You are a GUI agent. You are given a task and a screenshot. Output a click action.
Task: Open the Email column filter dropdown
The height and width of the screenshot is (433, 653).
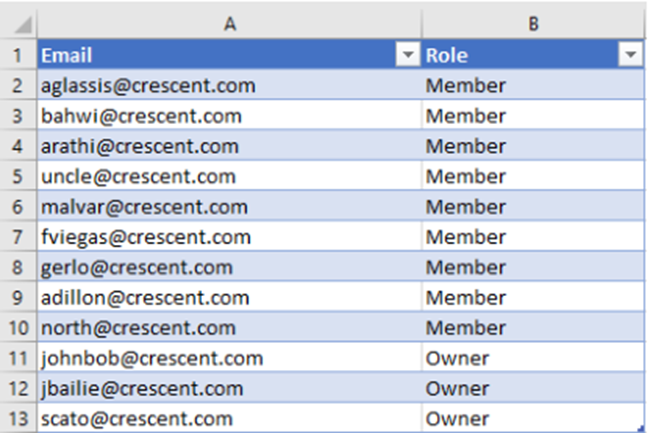(407, 56)
